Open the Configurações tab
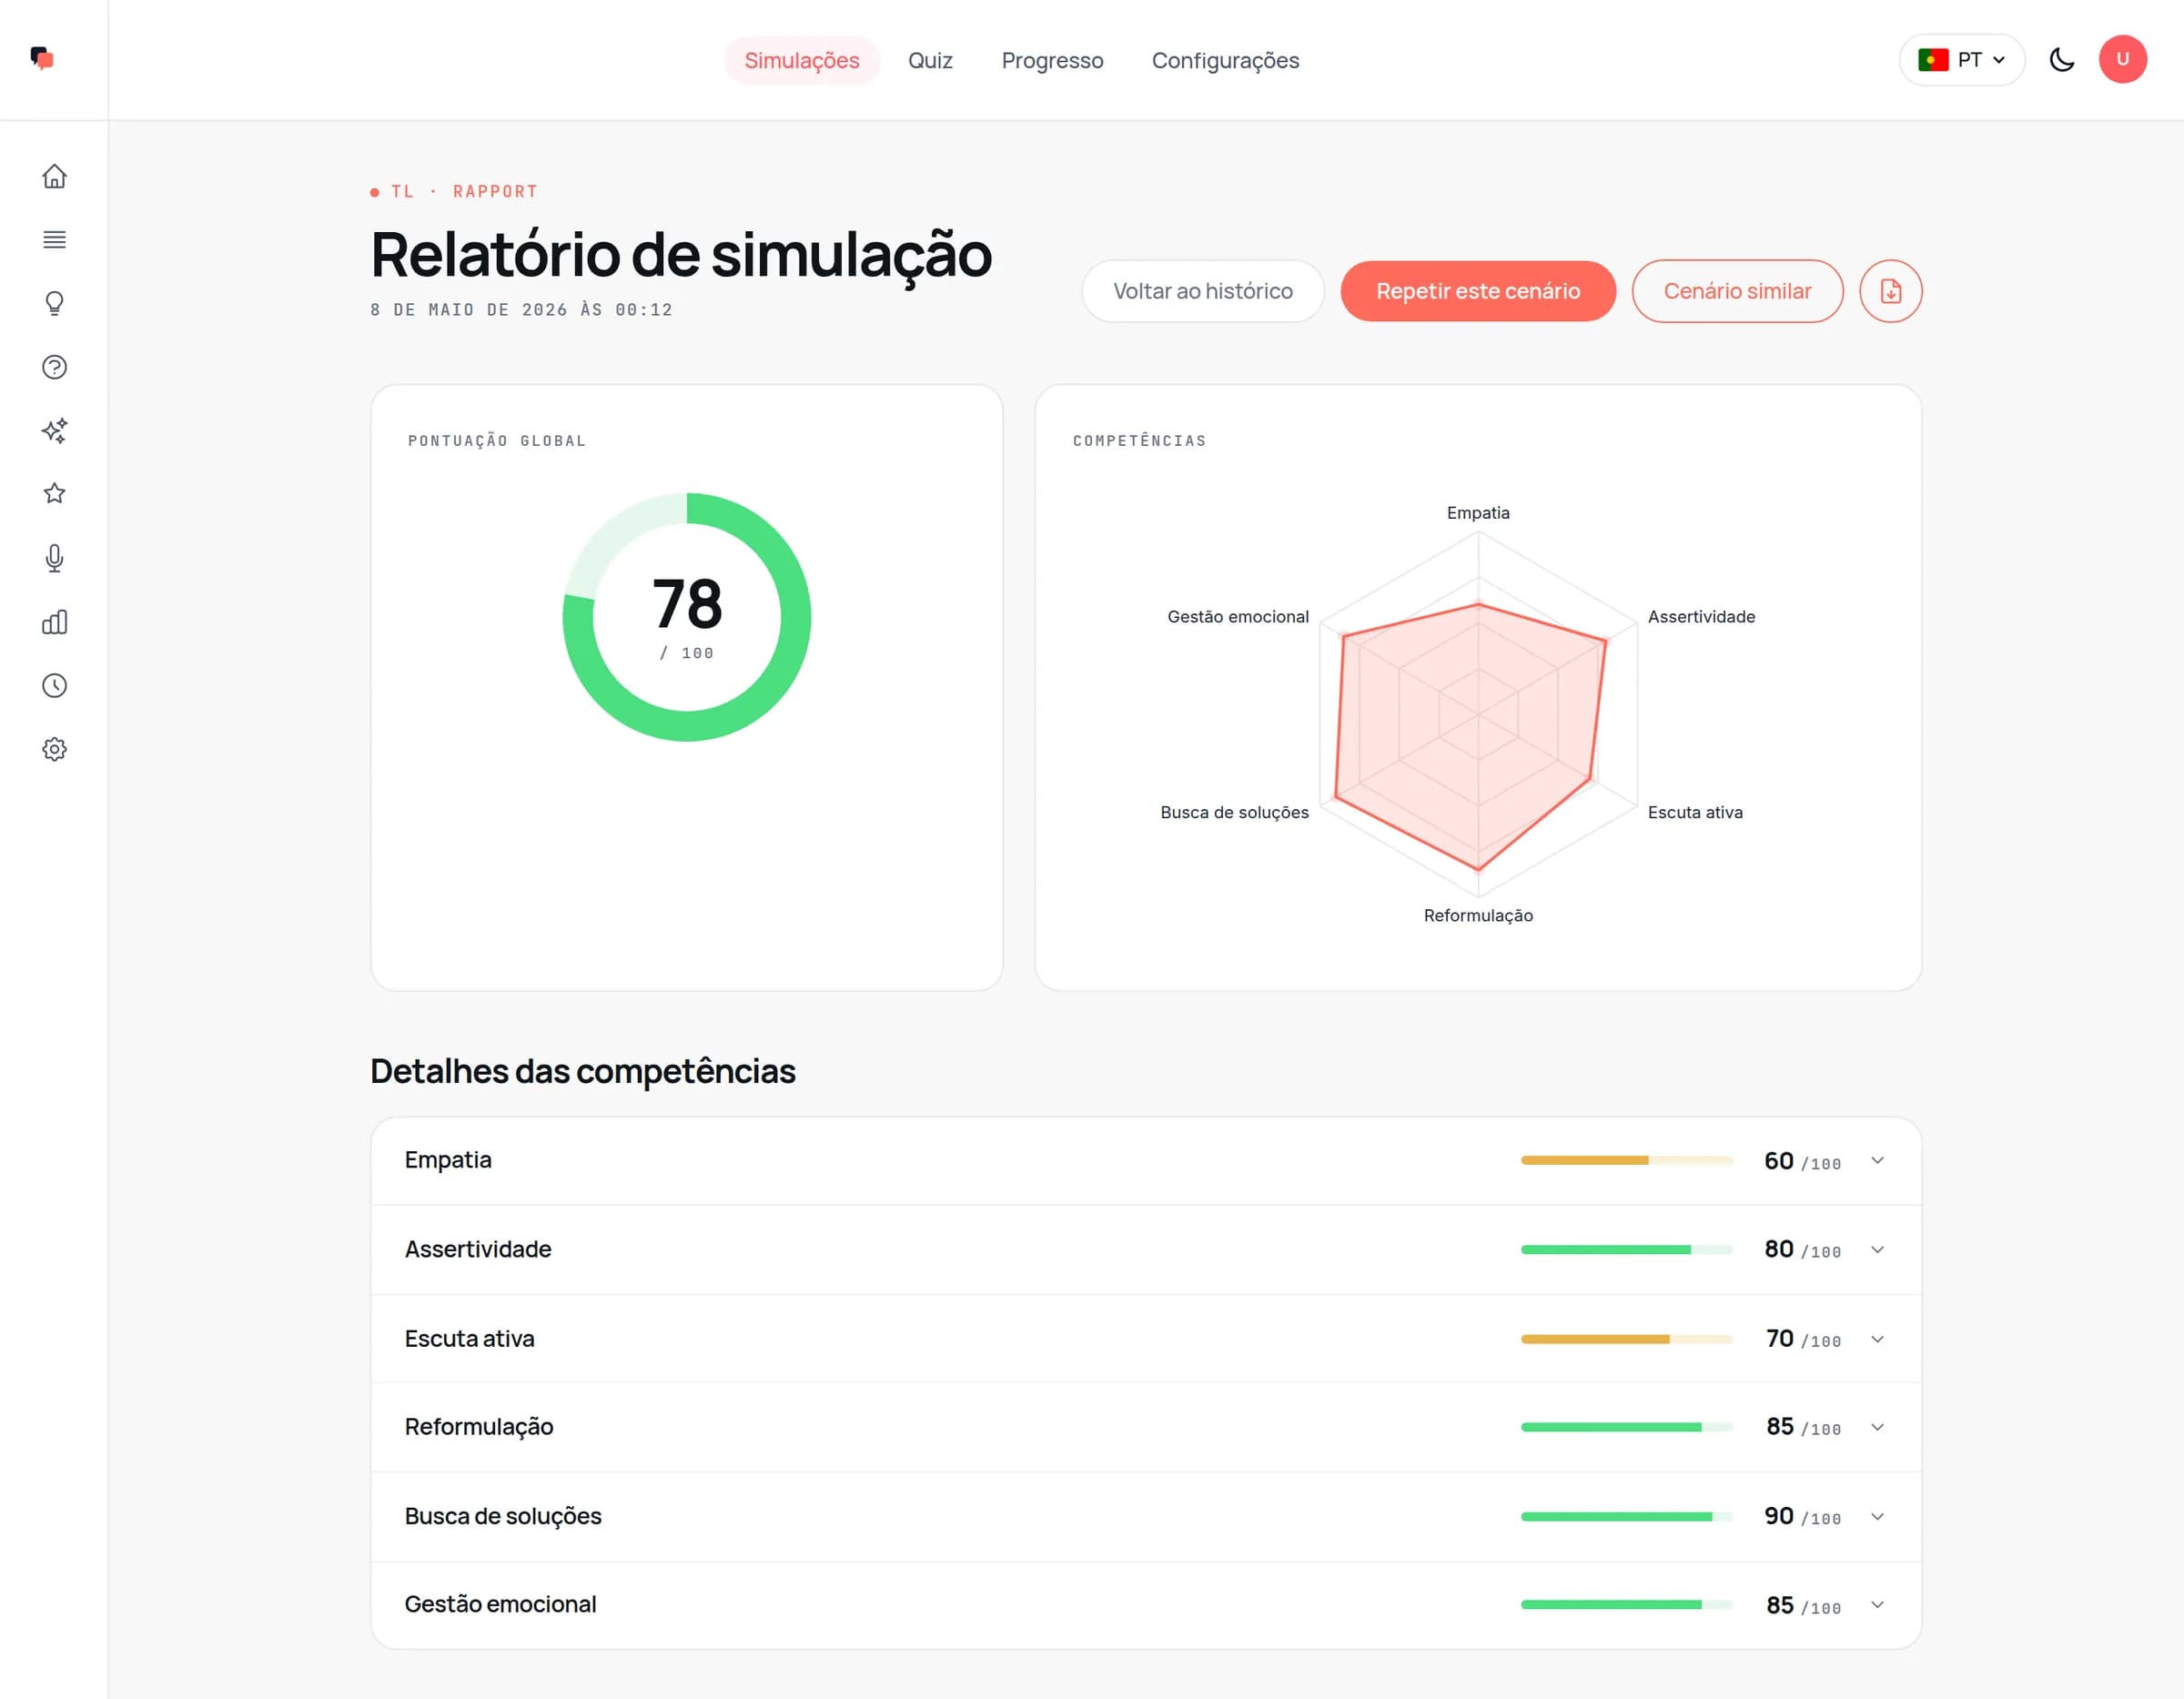 1225,60
